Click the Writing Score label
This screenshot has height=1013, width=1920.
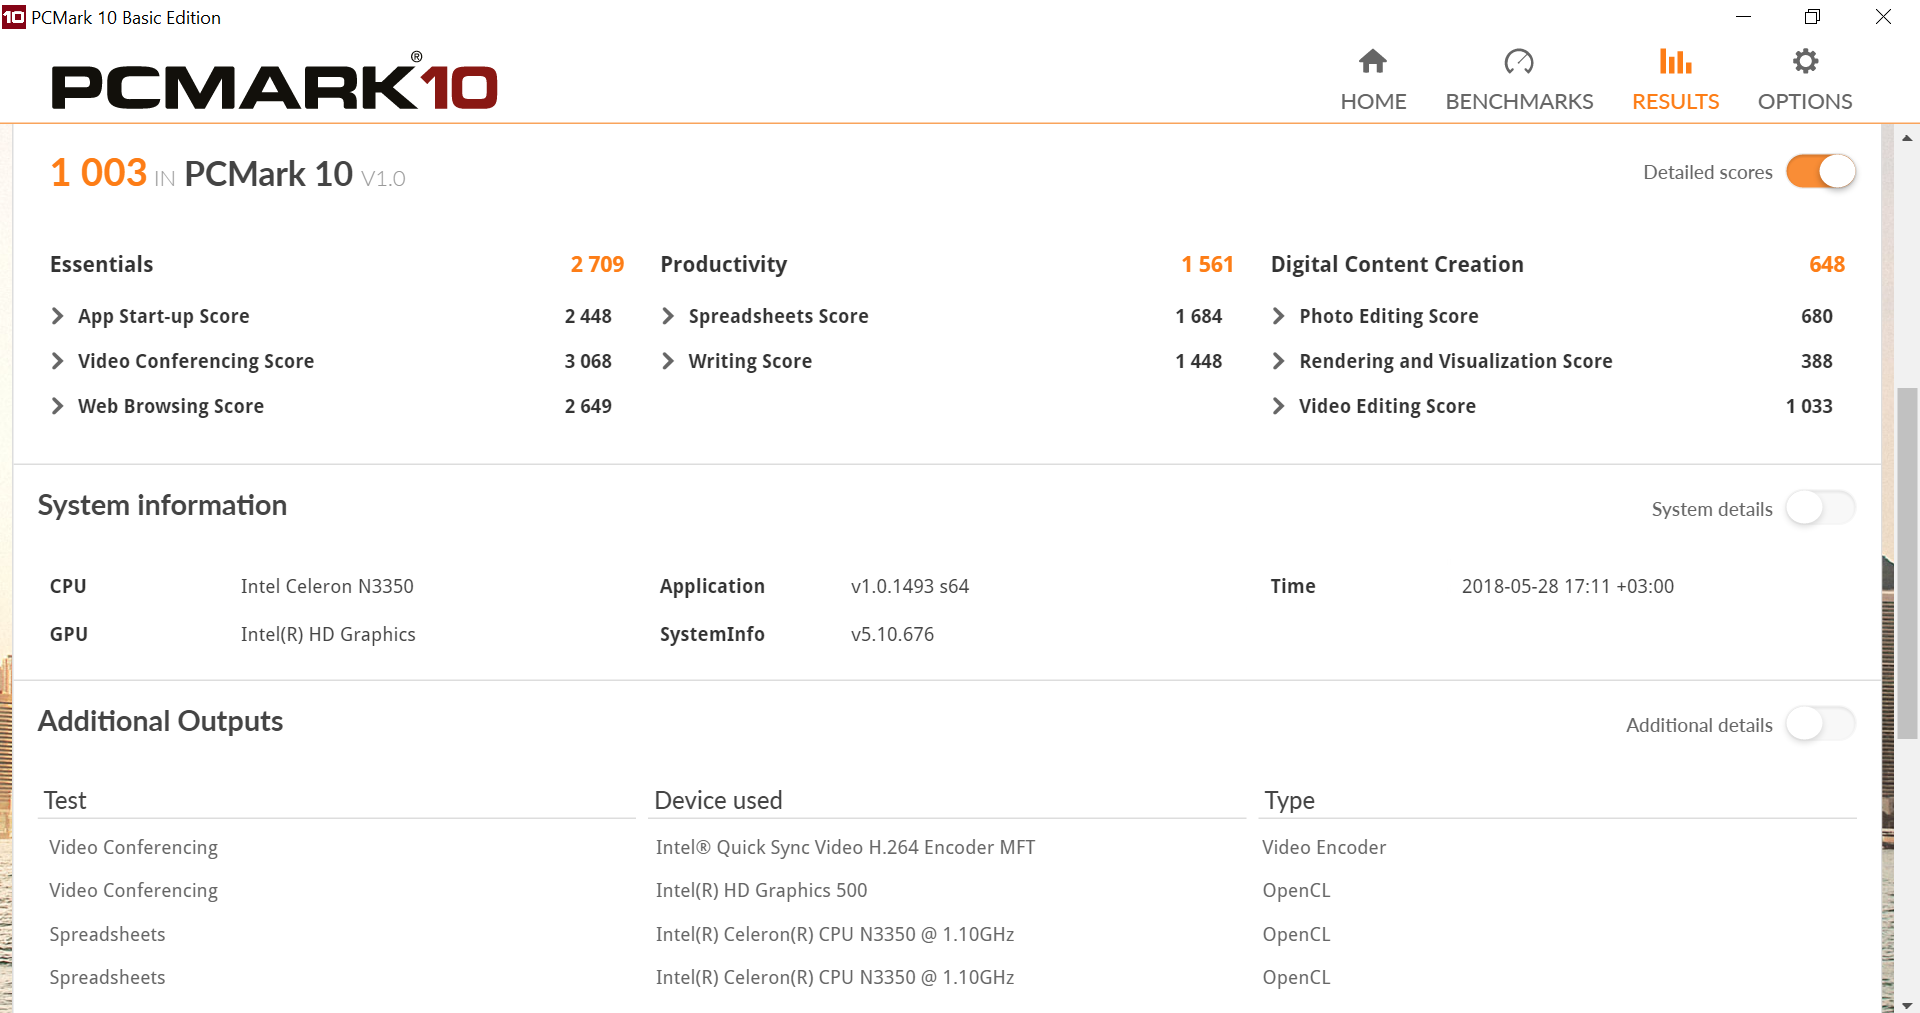point(750,361)
